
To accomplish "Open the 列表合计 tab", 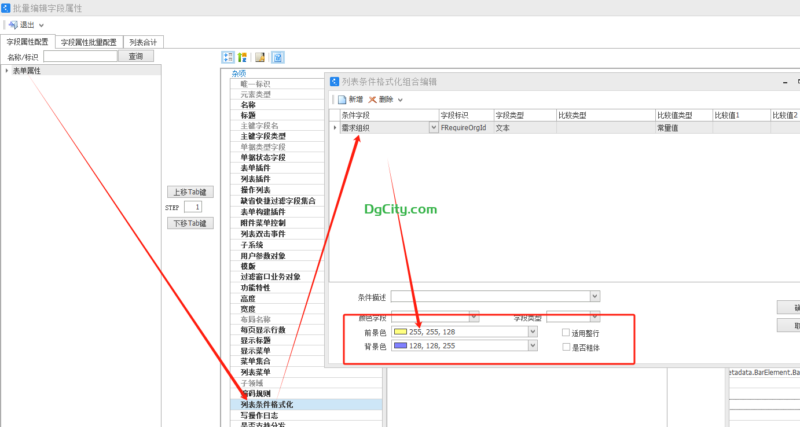I will click(143, 42).
